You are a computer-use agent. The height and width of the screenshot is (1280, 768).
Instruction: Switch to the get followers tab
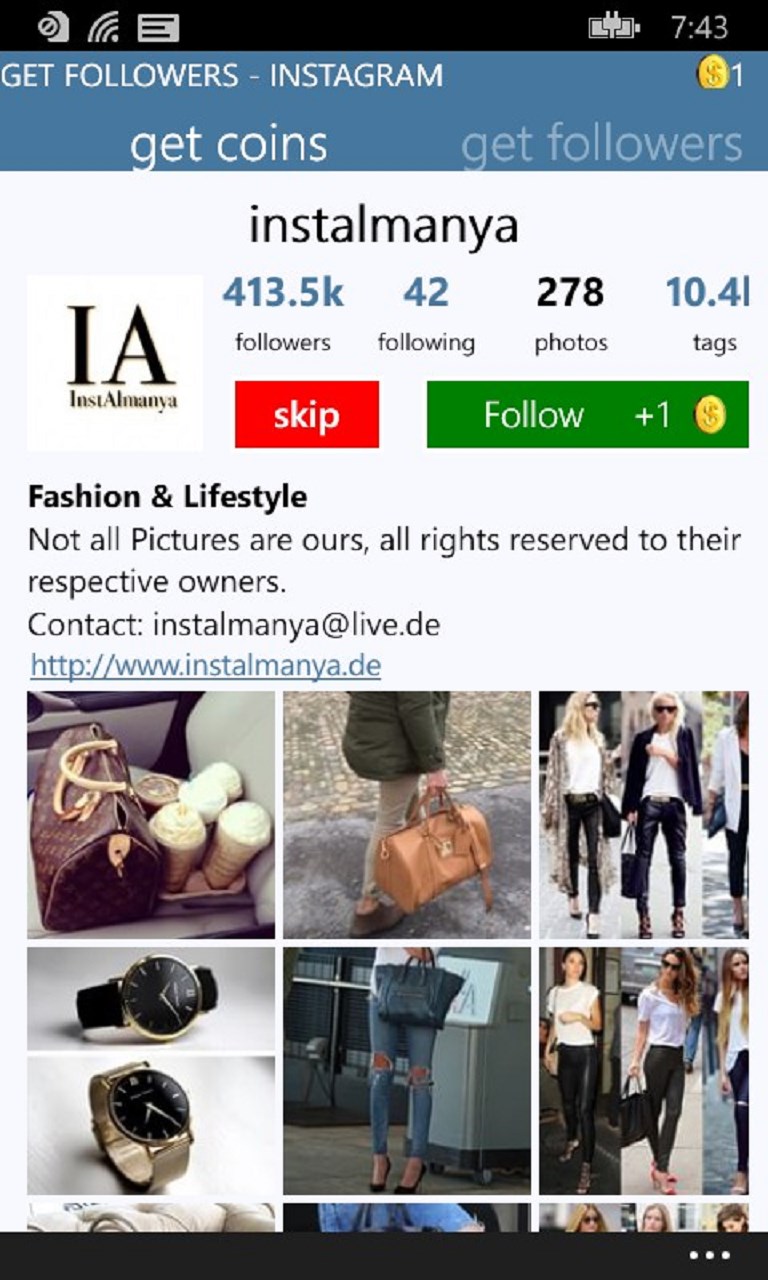(x=602, y=145)
